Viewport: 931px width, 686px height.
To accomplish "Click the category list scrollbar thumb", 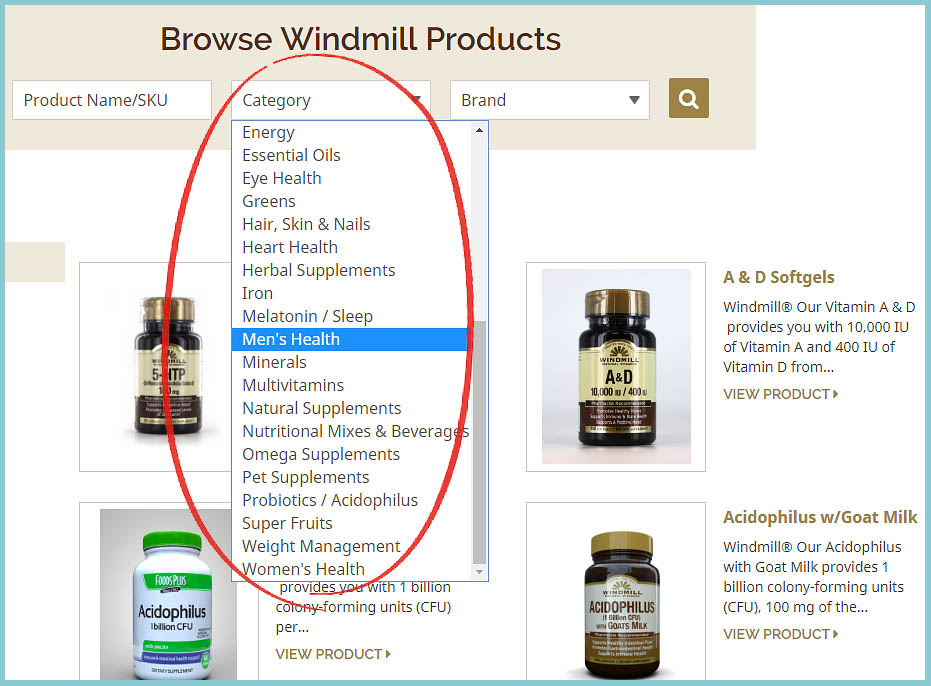I will pos(479,441).
